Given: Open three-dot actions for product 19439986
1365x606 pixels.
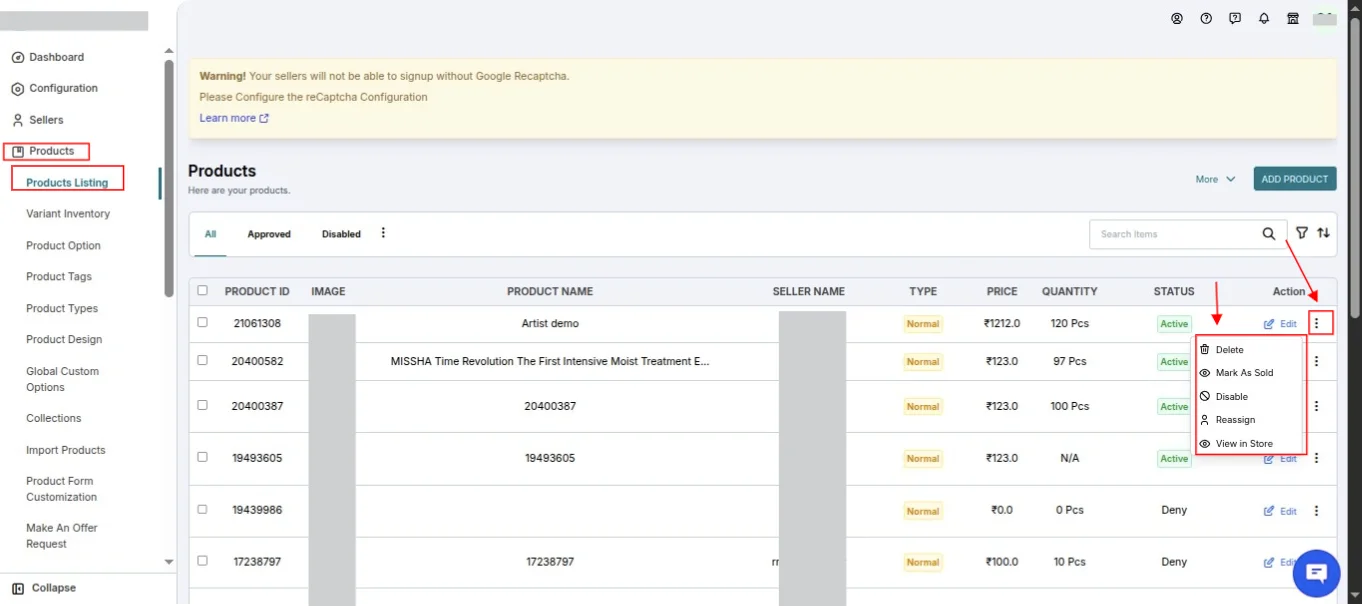Looking at the screenshot, I should coord(1316,510).
